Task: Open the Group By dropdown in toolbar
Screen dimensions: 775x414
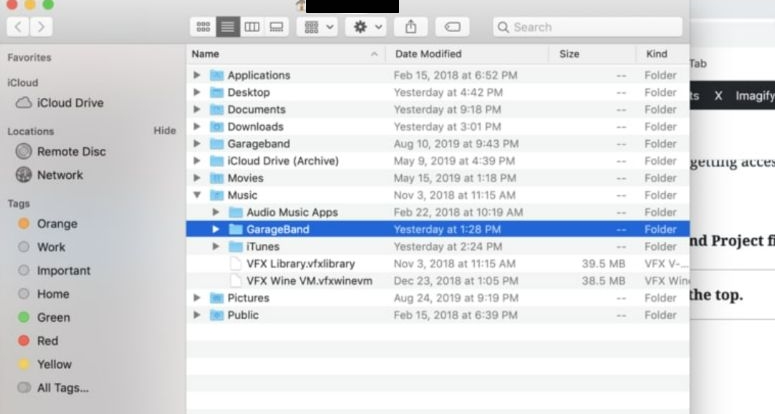Action: (x=319, y=27)
